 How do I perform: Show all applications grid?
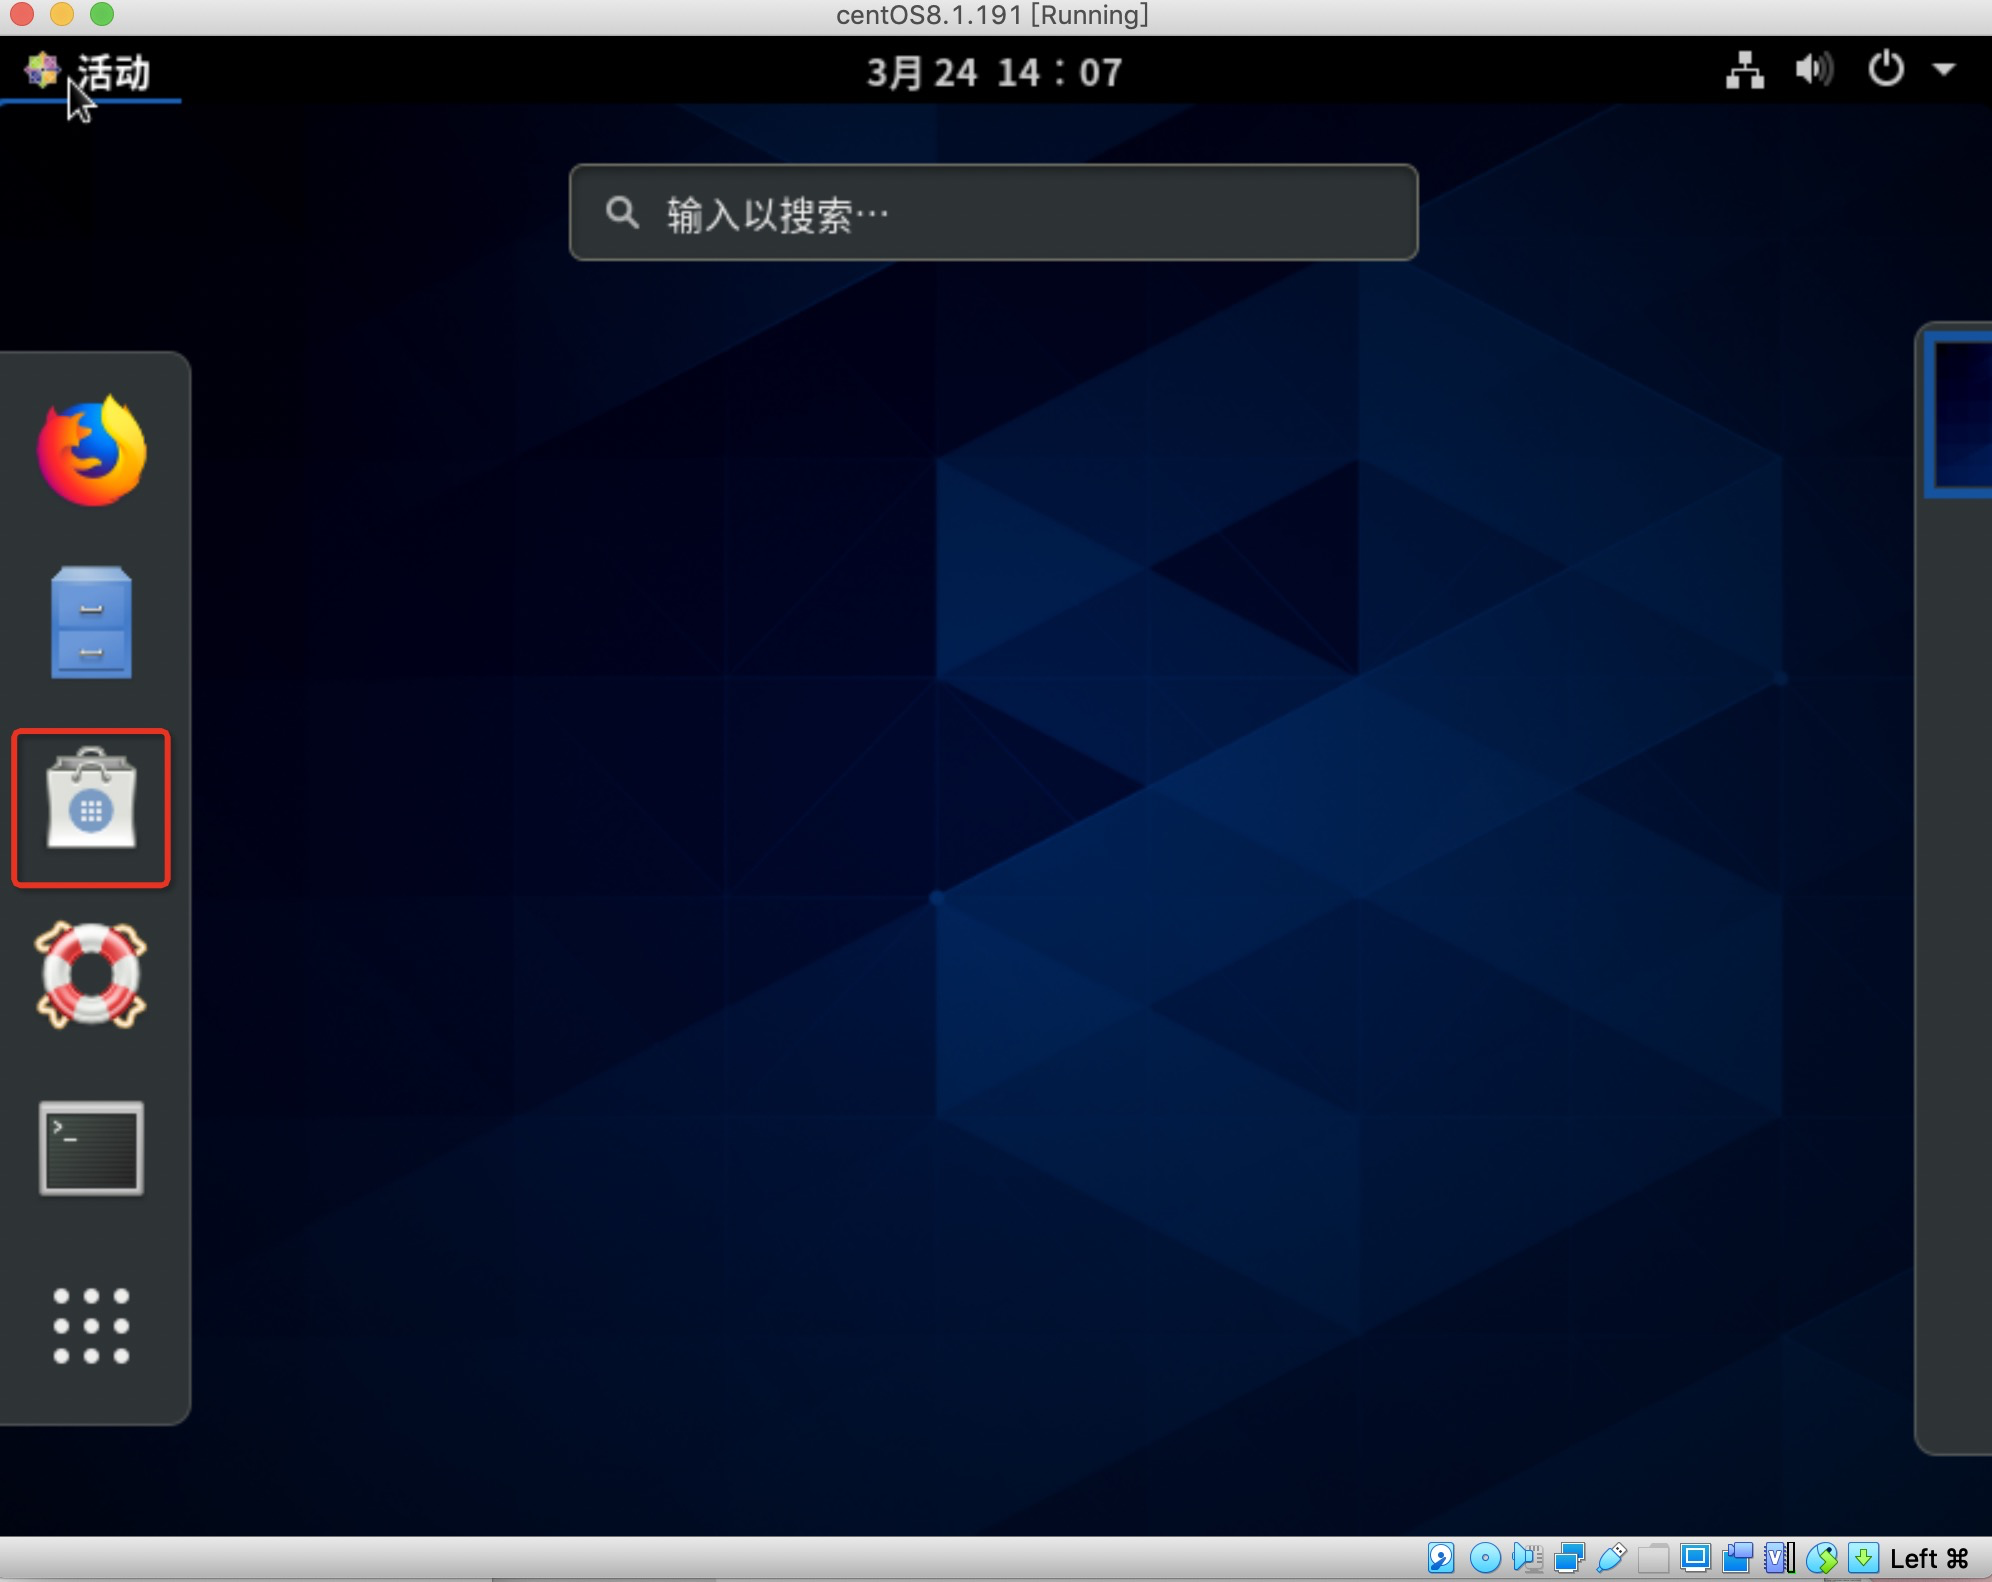[91, 1325]
